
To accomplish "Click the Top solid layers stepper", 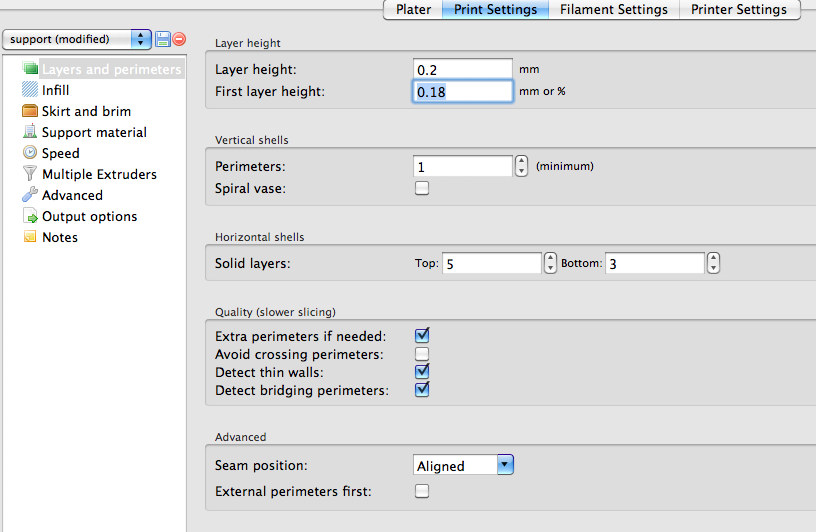I will pos(550,263).
